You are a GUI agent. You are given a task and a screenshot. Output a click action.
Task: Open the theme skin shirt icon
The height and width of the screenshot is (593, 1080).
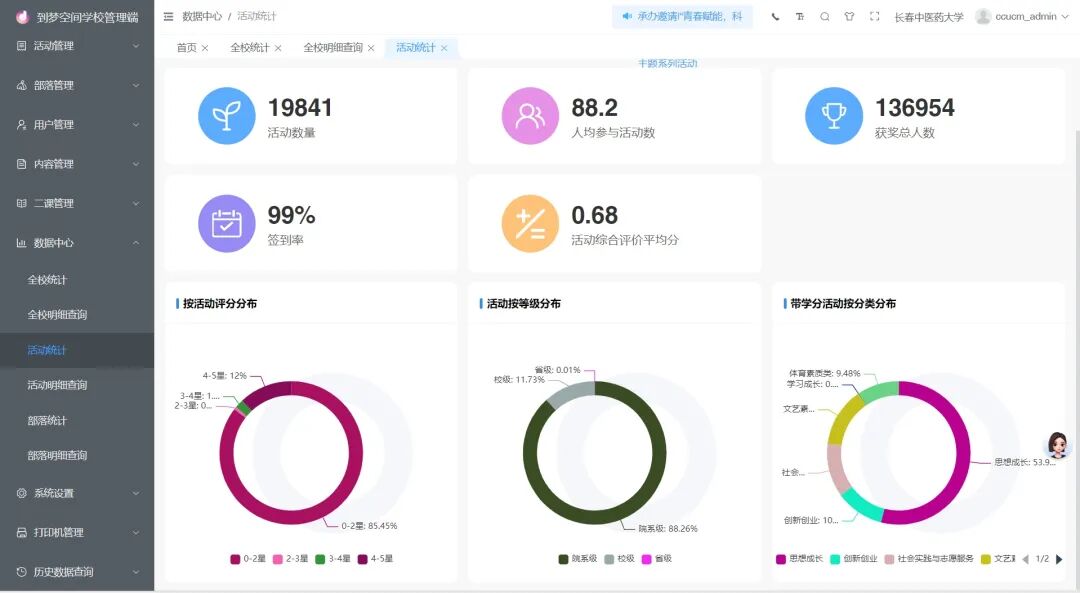[849, 17]
